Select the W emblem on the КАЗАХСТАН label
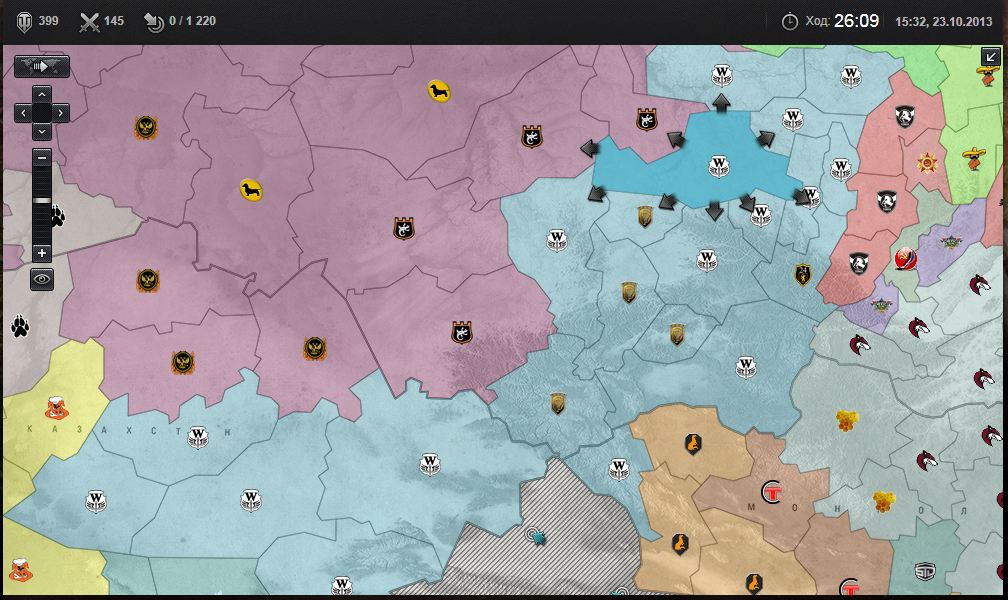Screen dimensions: 1008x600 (x=198, y=438)
